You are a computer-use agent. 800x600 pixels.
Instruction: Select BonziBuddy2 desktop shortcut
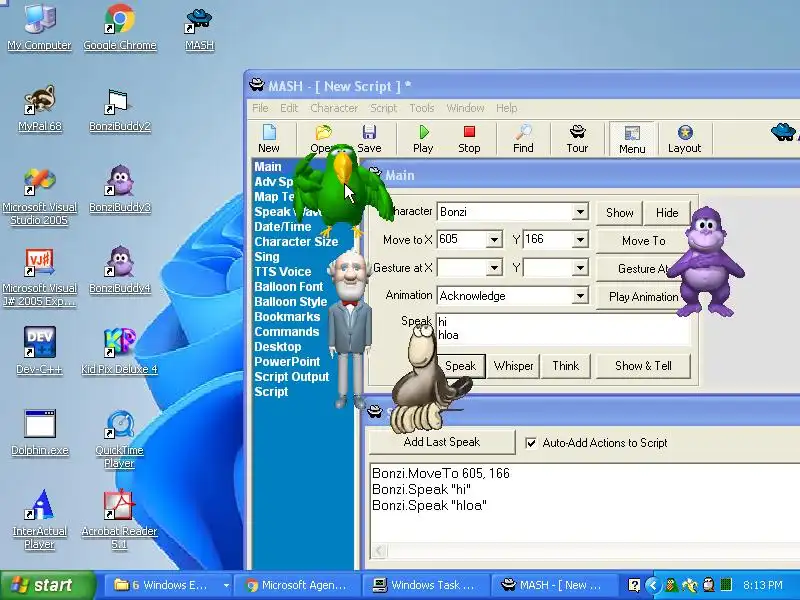(120, 108)
